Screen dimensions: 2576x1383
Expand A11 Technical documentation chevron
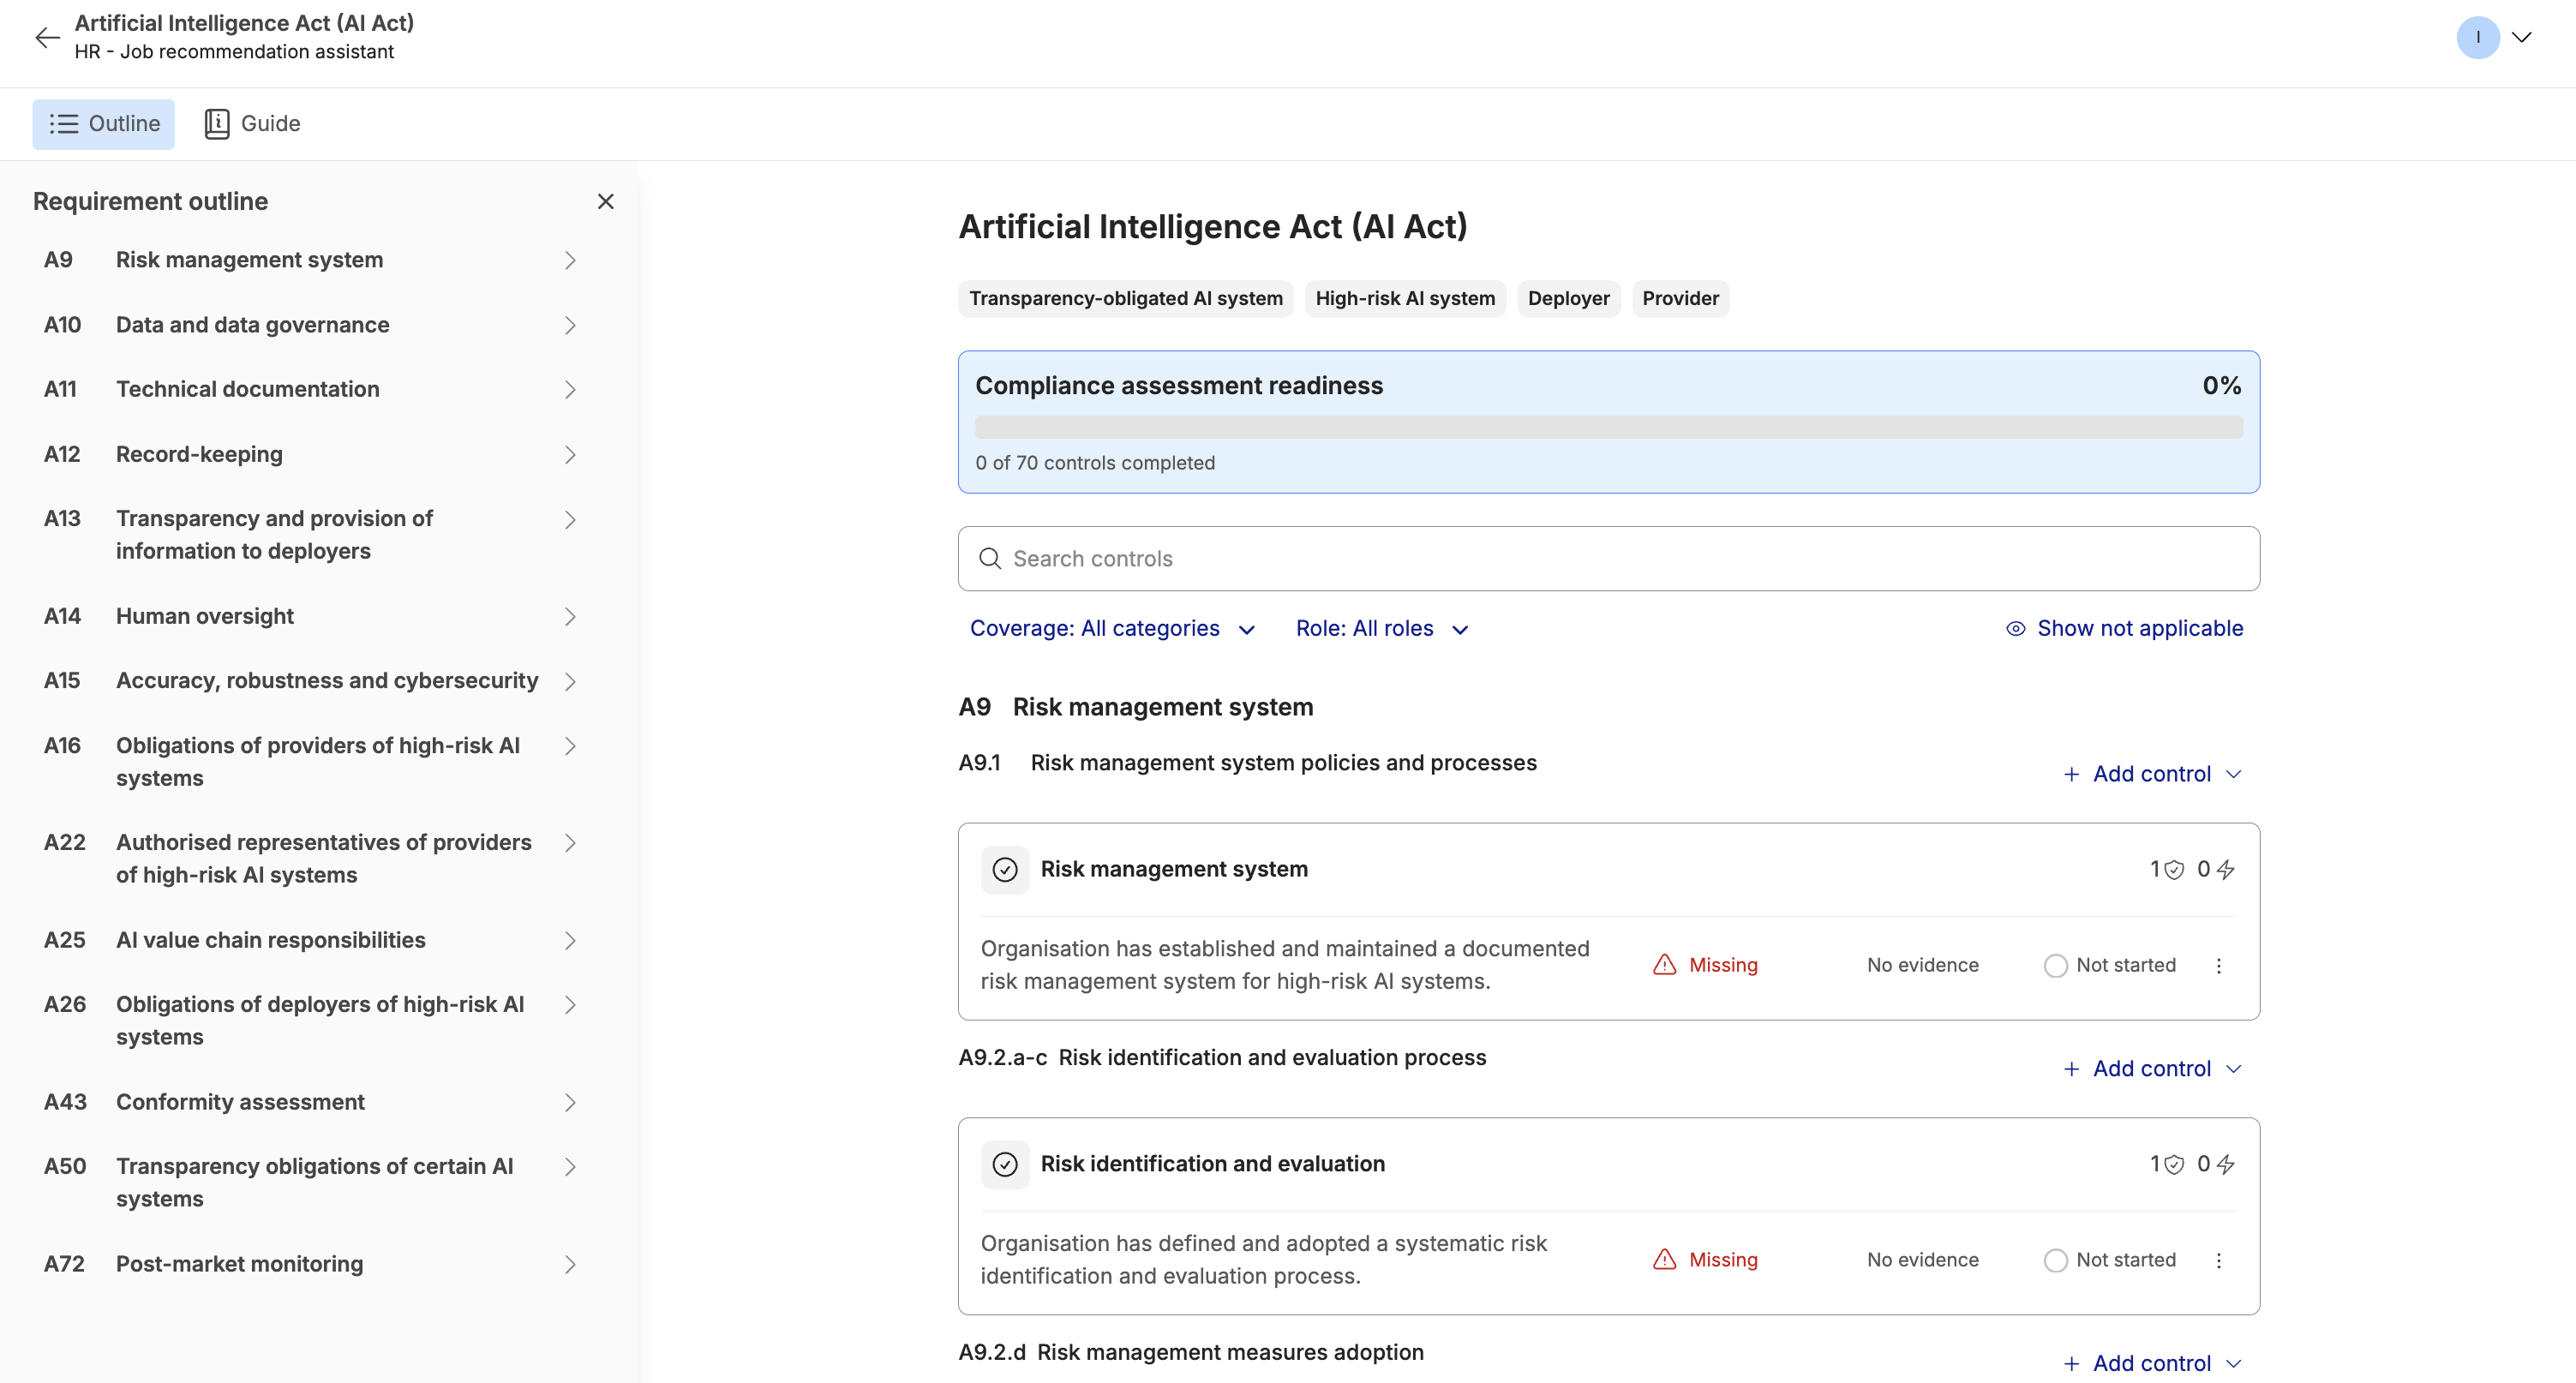pyautogui.click(x=570, y=390)
